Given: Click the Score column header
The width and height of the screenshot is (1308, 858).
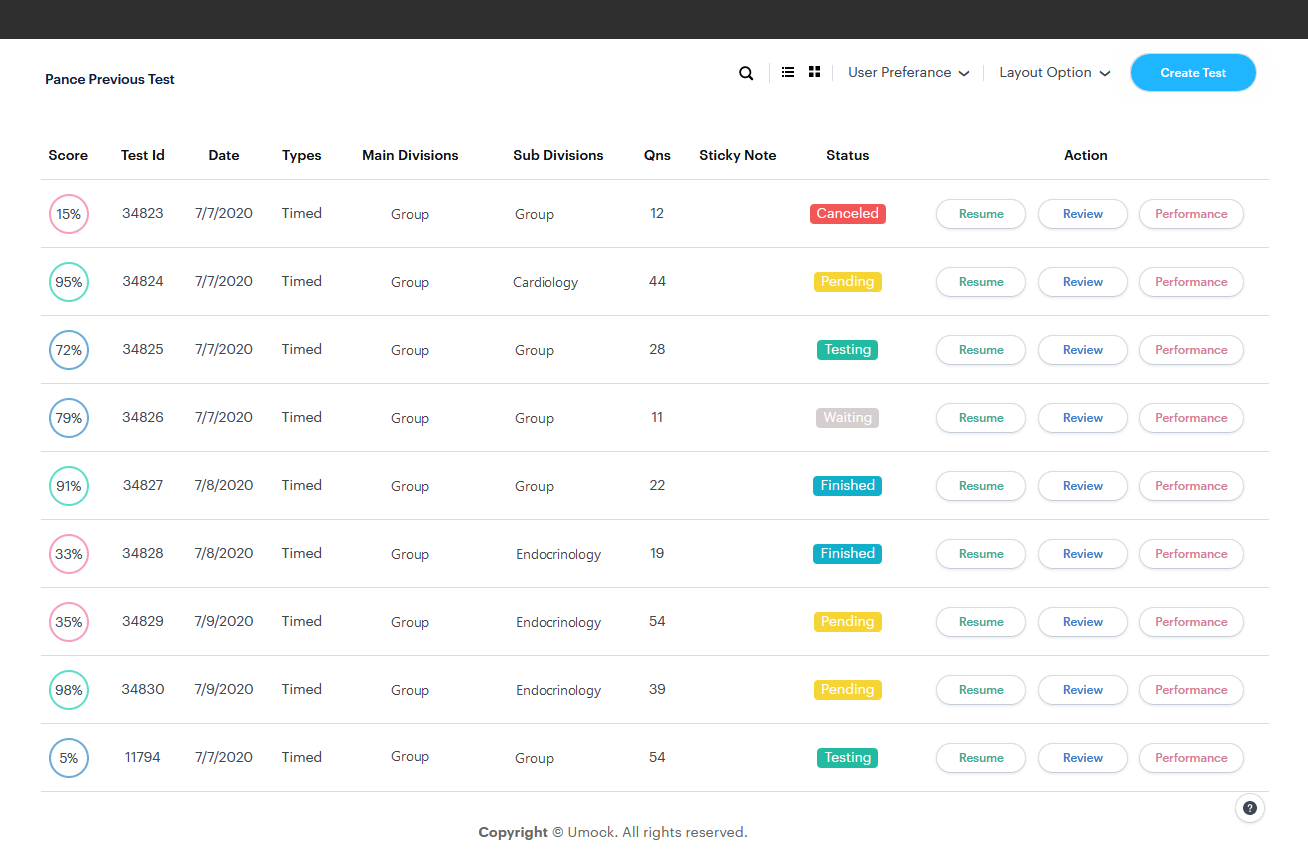Looking at the screenshot, I should click(68, 155).
